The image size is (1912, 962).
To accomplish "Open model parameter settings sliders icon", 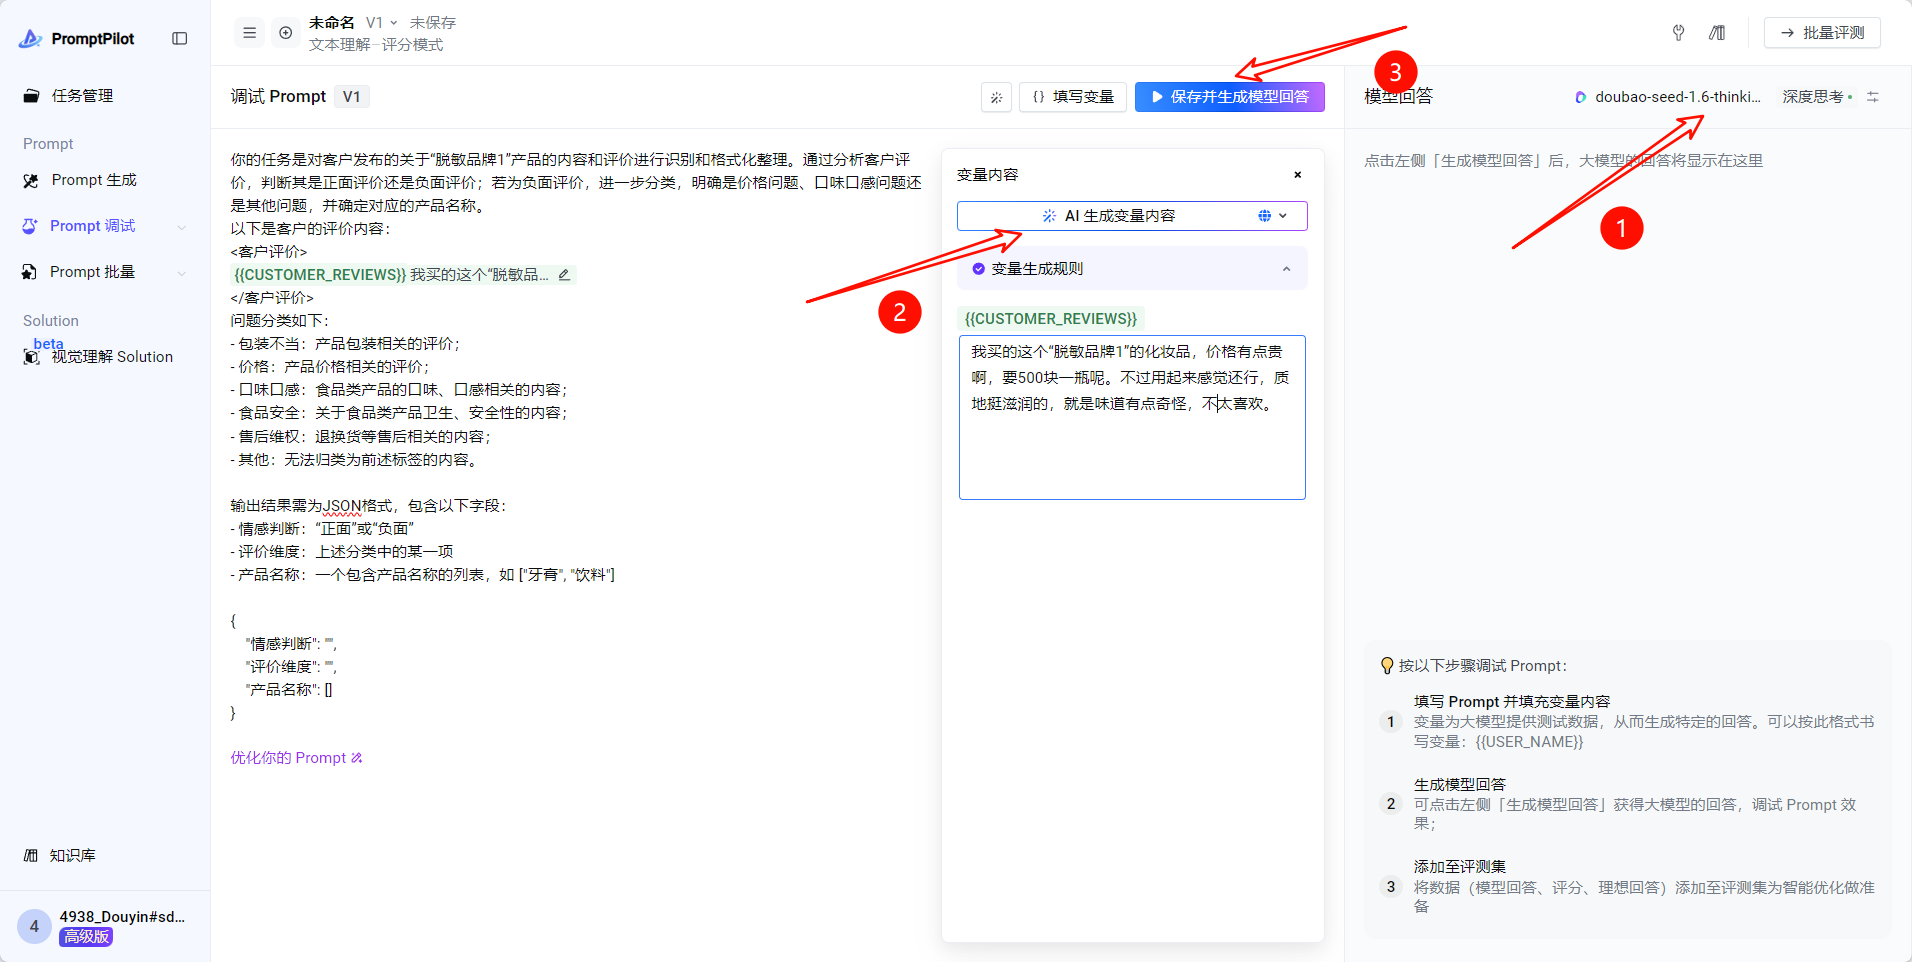I will 1873,97.
